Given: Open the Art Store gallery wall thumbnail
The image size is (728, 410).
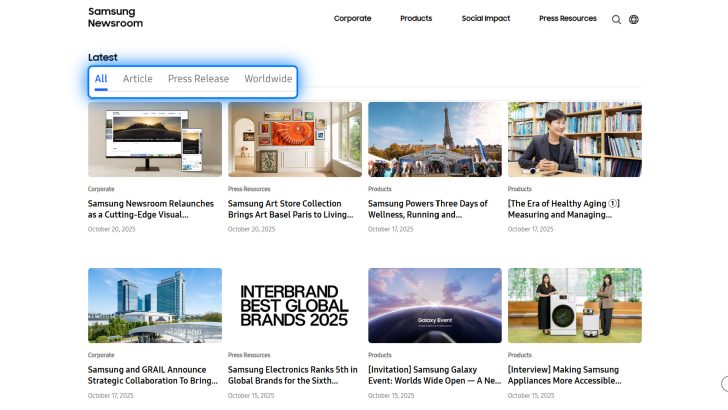Looking at the screenshot, I should [295, 139].
